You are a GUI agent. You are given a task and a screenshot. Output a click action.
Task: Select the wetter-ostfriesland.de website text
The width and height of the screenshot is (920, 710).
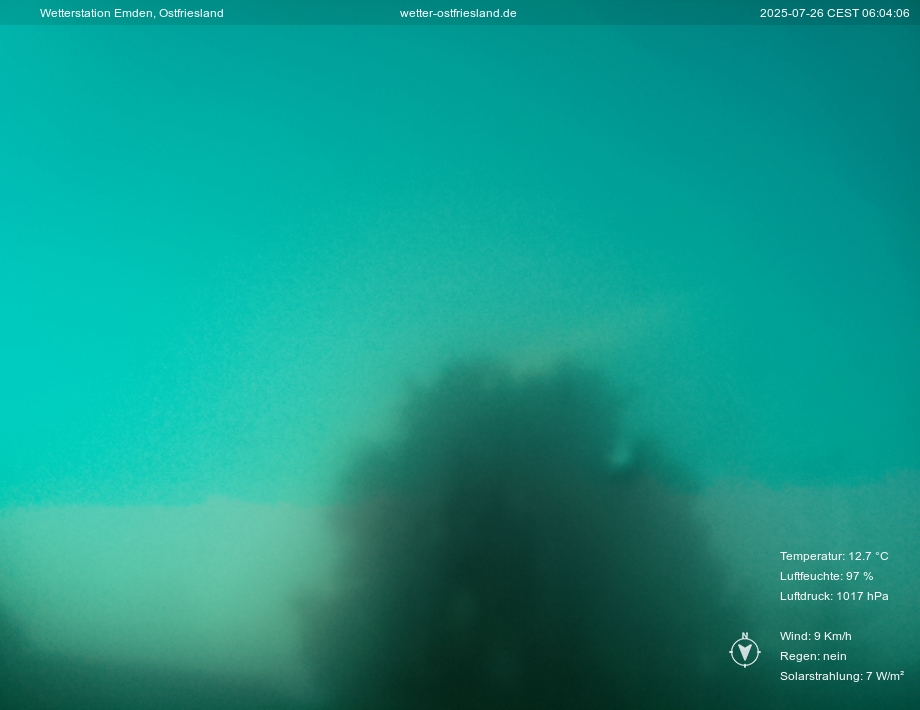point(458,13)
